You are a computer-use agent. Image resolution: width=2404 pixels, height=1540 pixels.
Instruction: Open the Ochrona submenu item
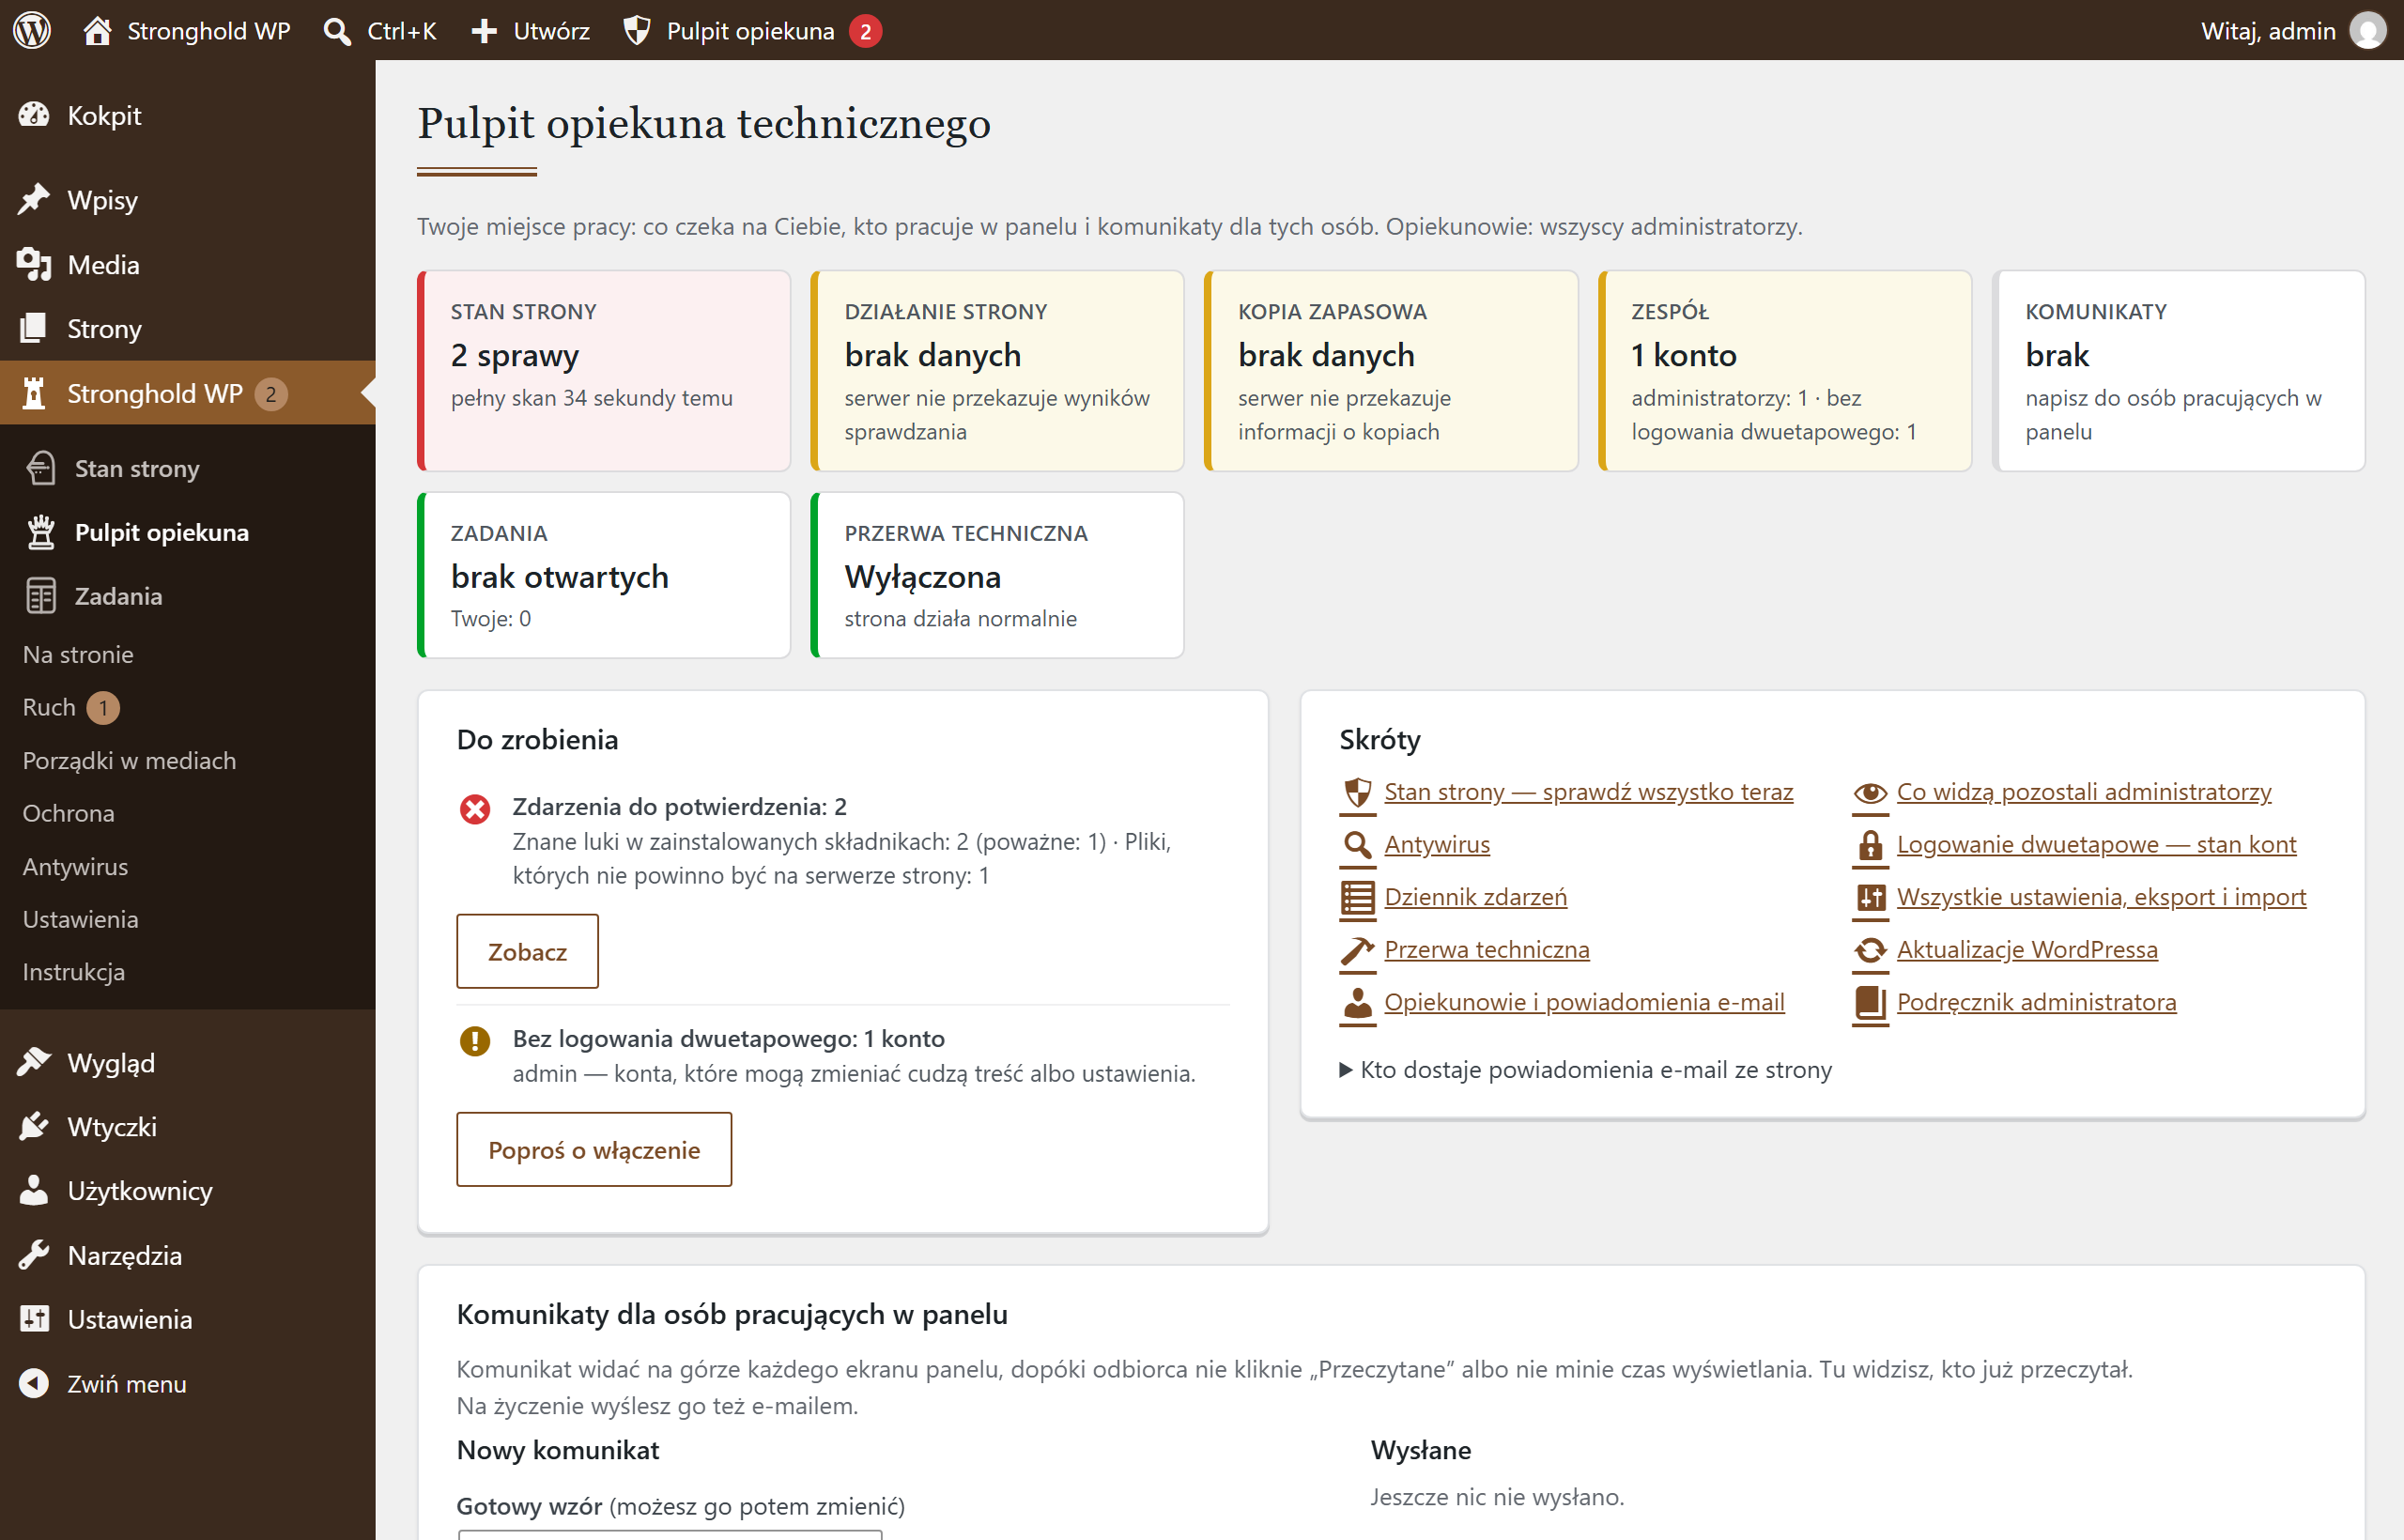pyautogui.click(x=188, y=813)
